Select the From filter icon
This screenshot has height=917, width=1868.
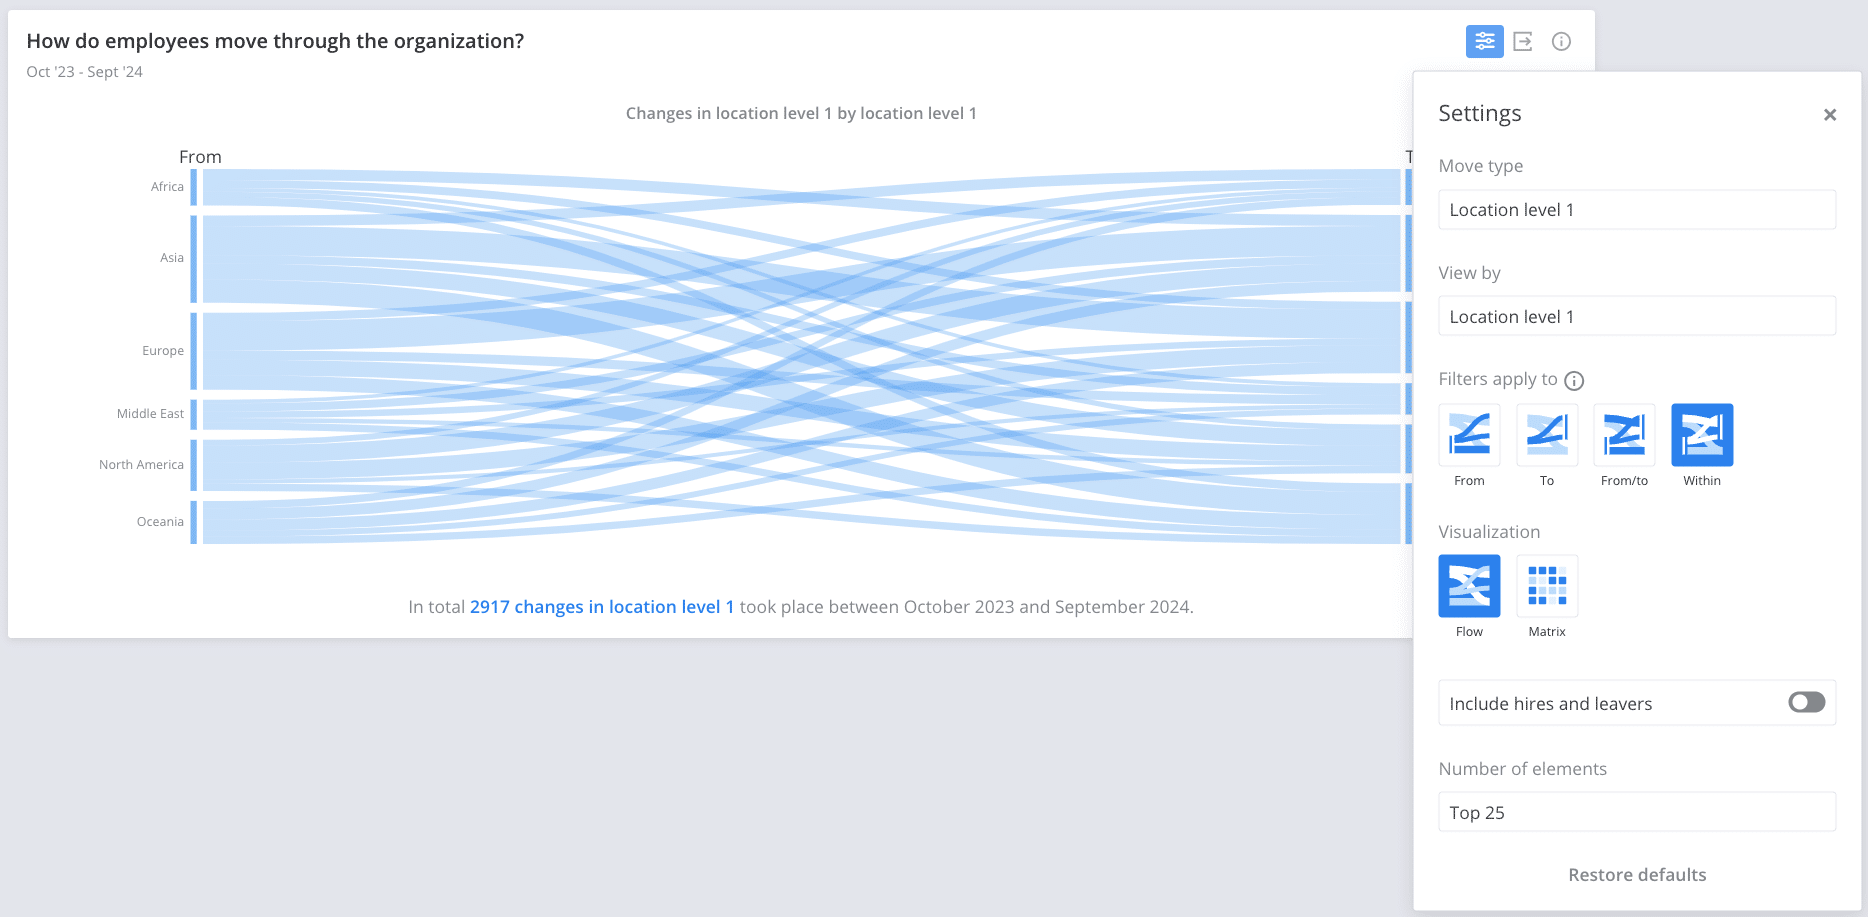pos(1468,436)
